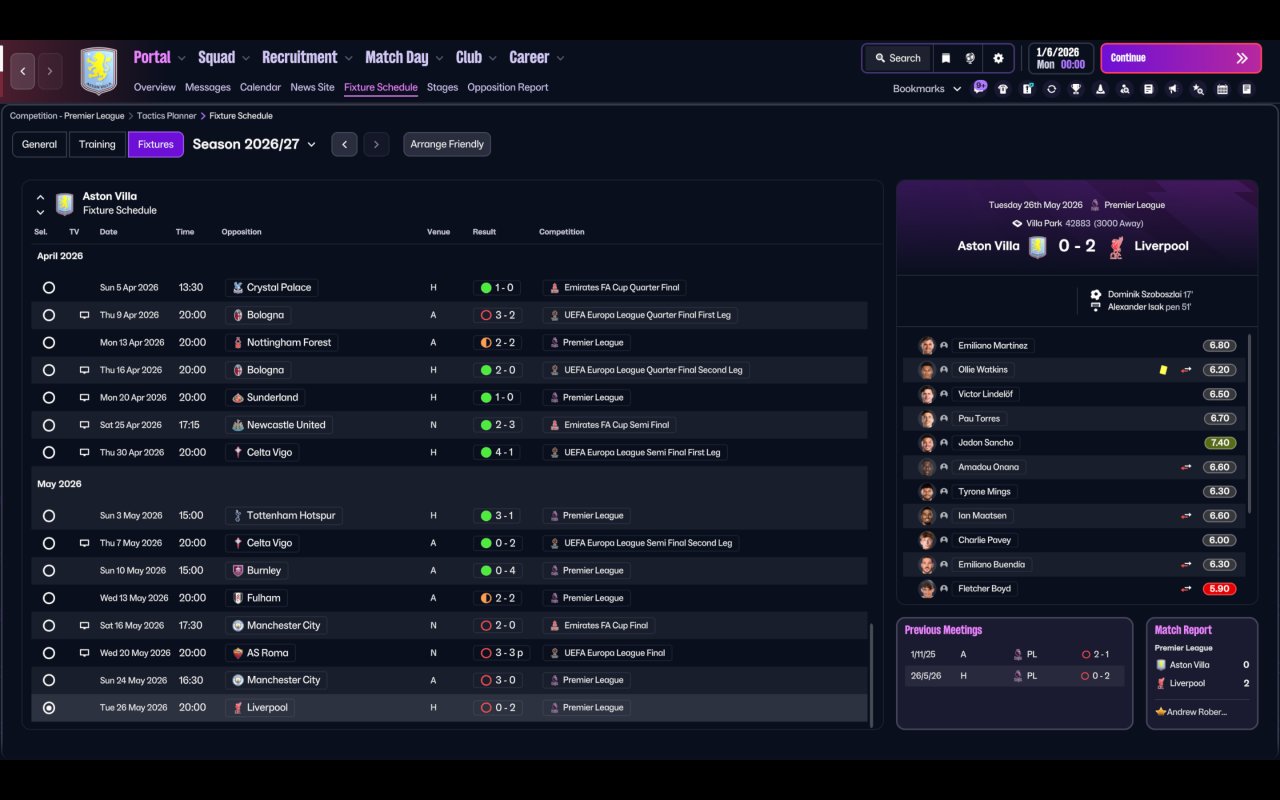Click the Liverpool badge in the match header
The image size is (1280, 800).
click(1117, 247)
